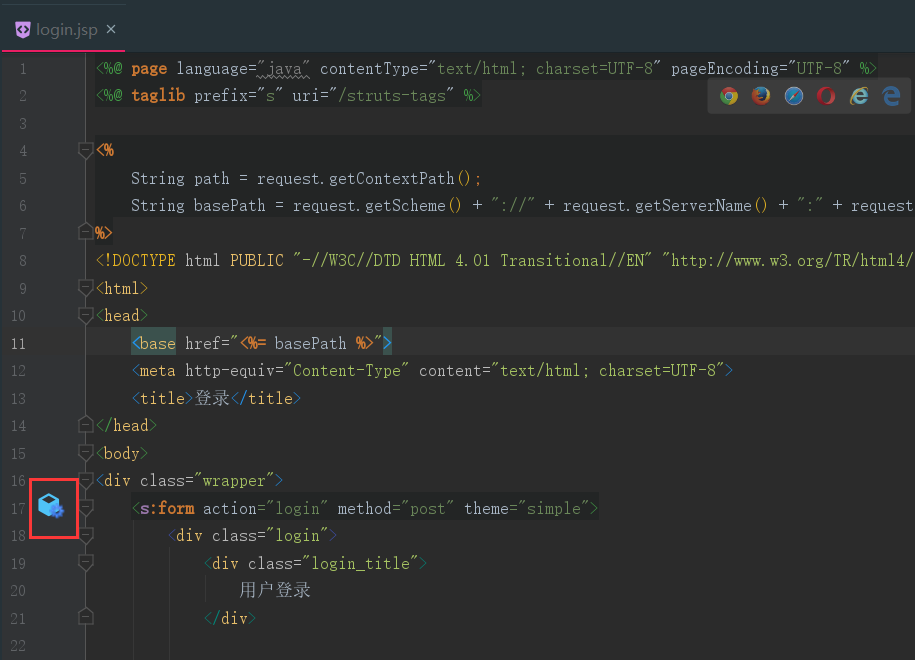Collapse the scriptlet block starting on line 4
This screenshot has height=660, width=915.
(x=85, y=151)
